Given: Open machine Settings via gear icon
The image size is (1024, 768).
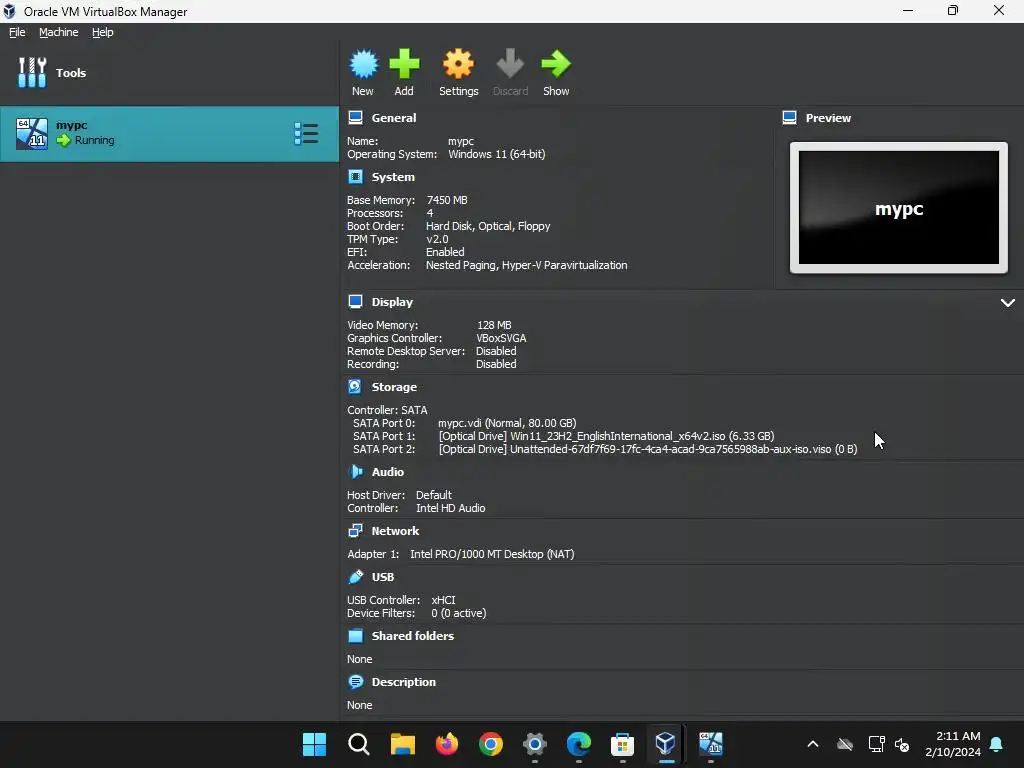Looking at the screenshot, I should pos(458,64).
